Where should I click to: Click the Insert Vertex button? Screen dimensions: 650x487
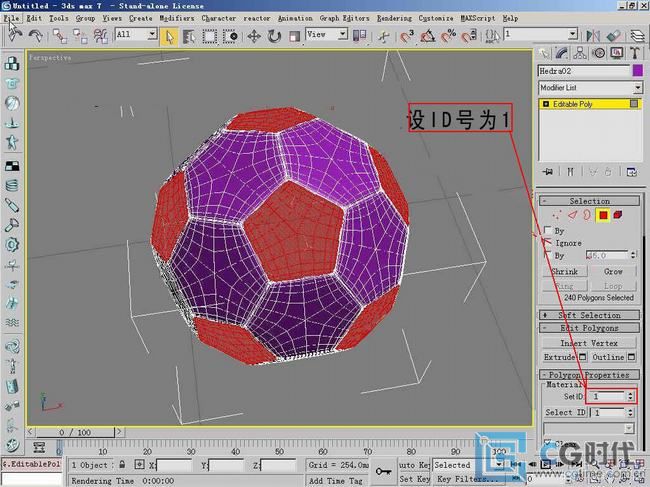pos(589,343)
